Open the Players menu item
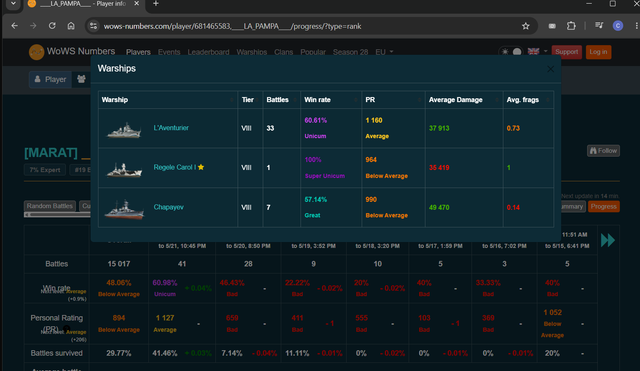 [x=138, y=52]
